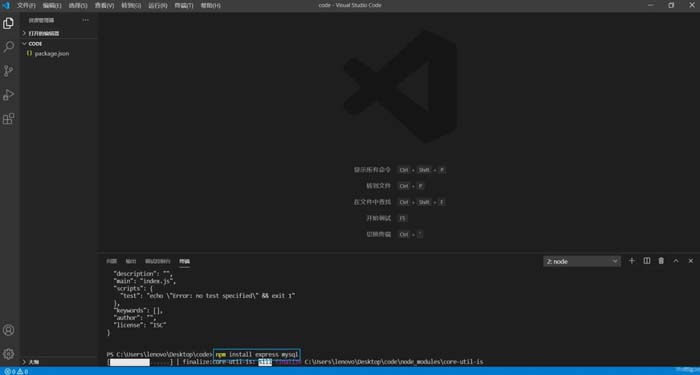700x375 pixels.
Task: Open the Search view in activity bar
Action: 8,47
